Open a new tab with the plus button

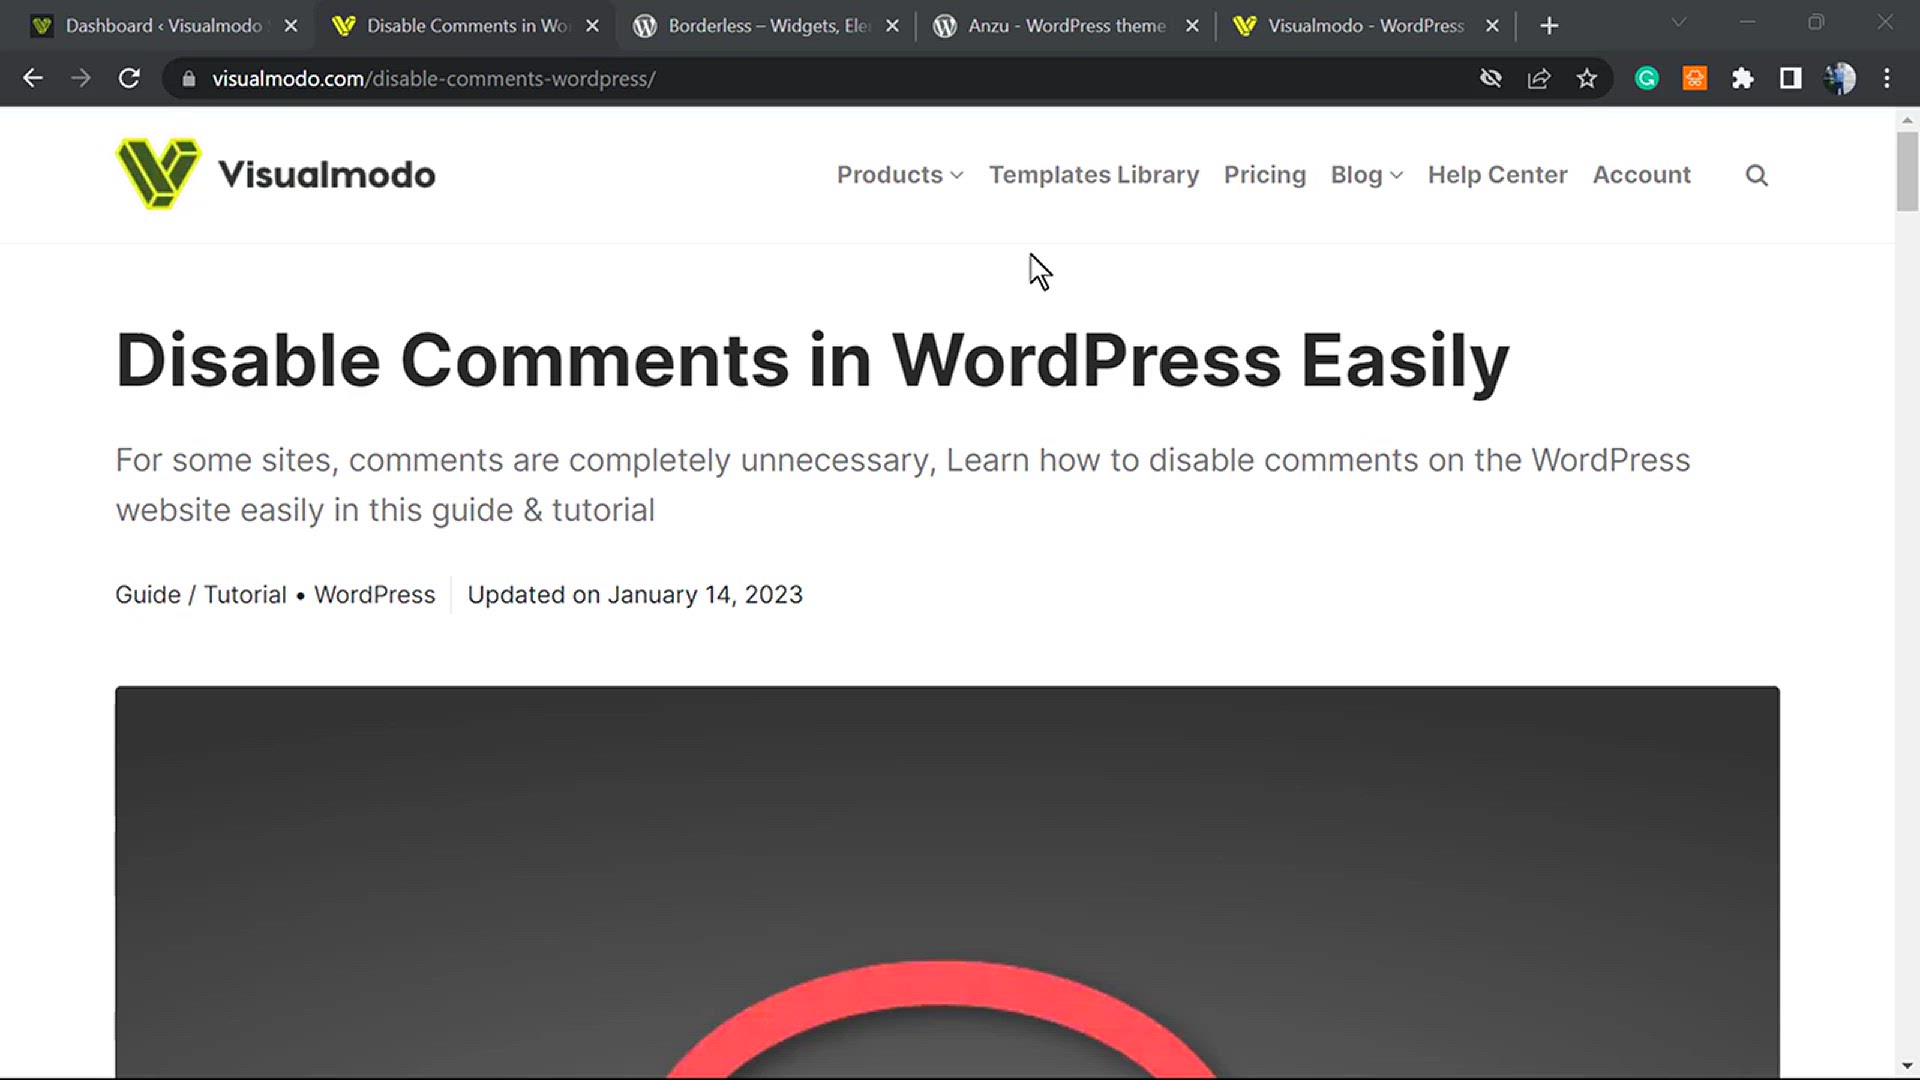point(1549,26)
